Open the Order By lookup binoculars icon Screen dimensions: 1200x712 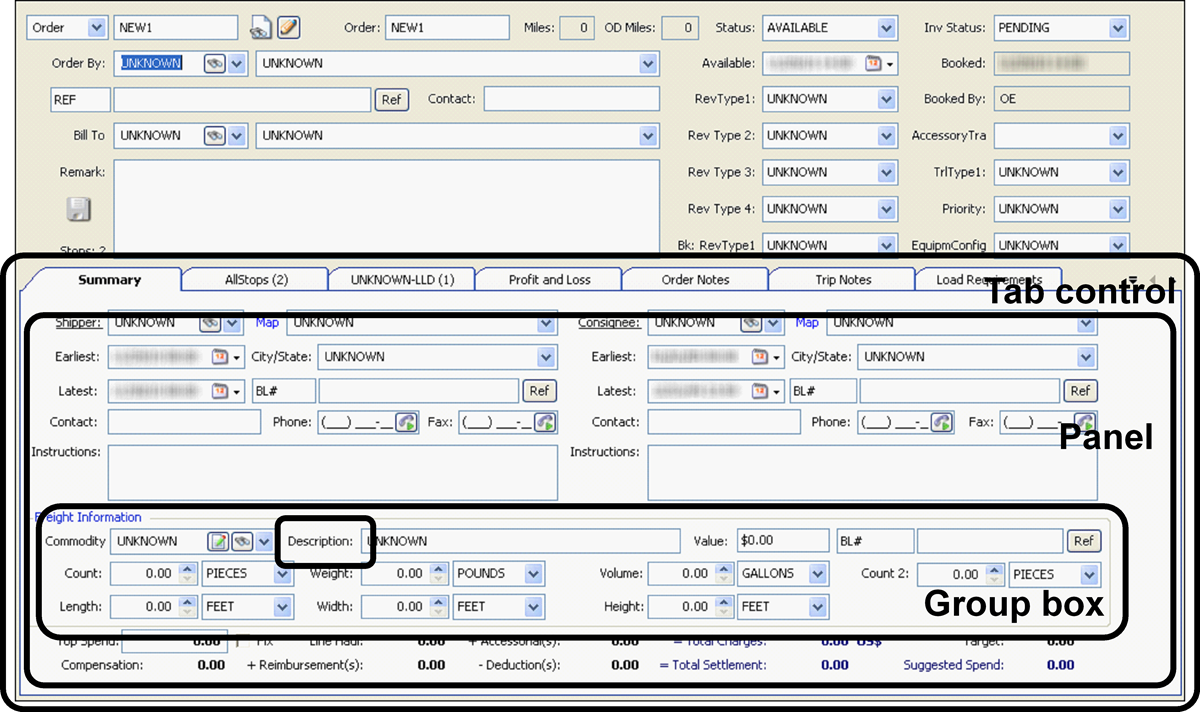(214, 63)
